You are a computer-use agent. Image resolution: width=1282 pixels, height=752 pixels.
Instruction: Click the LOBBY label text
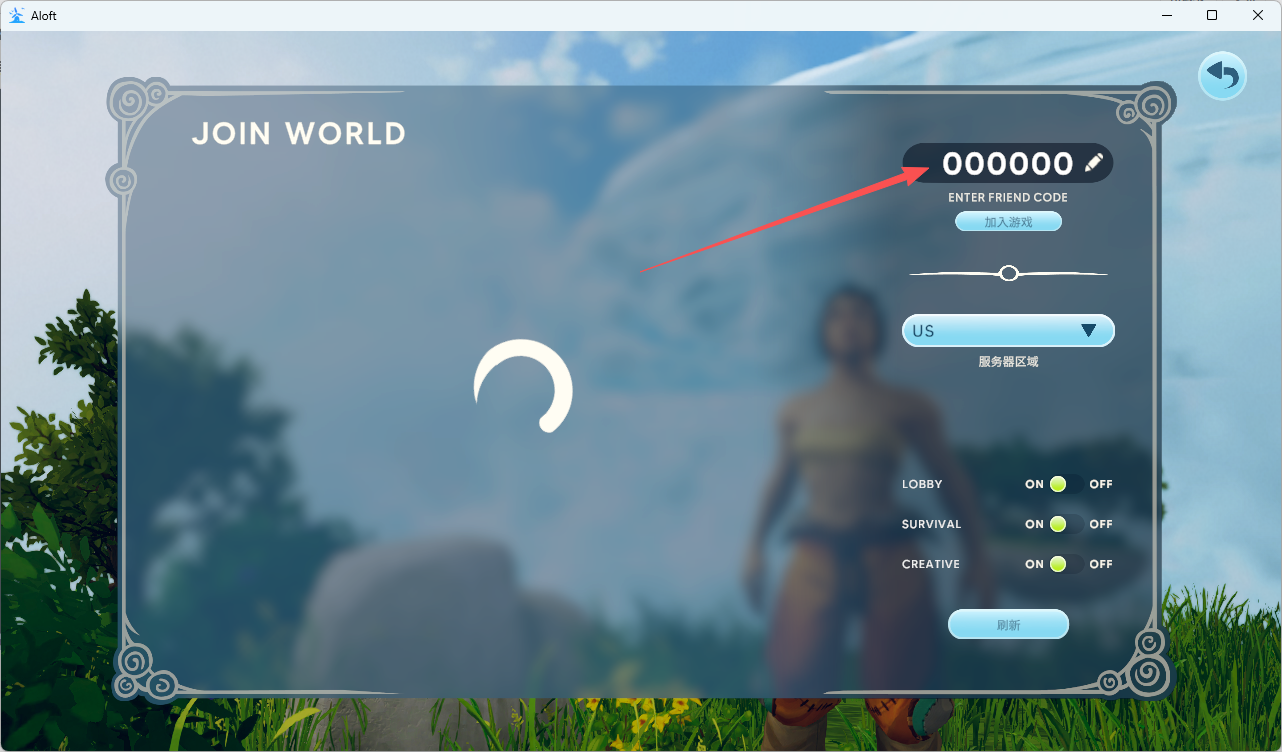pyautogui.click(x=922, y=484)
